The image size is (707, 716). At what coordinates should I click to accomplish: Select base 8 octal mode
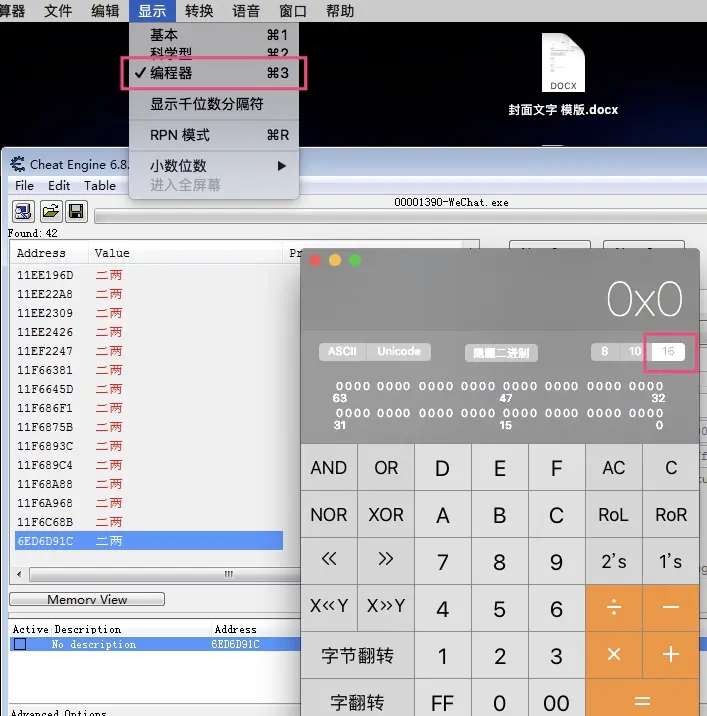coord(605,352)
